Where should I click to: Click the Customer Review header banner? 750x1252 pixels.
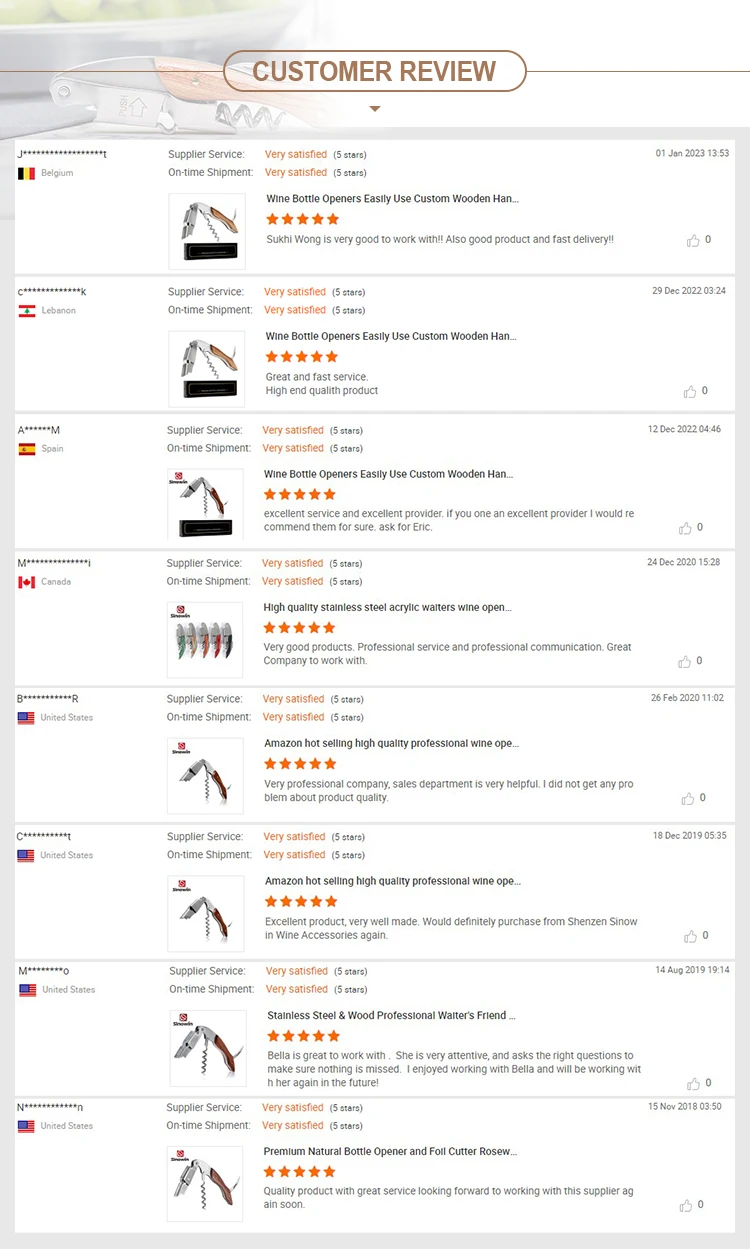(374, 71)
